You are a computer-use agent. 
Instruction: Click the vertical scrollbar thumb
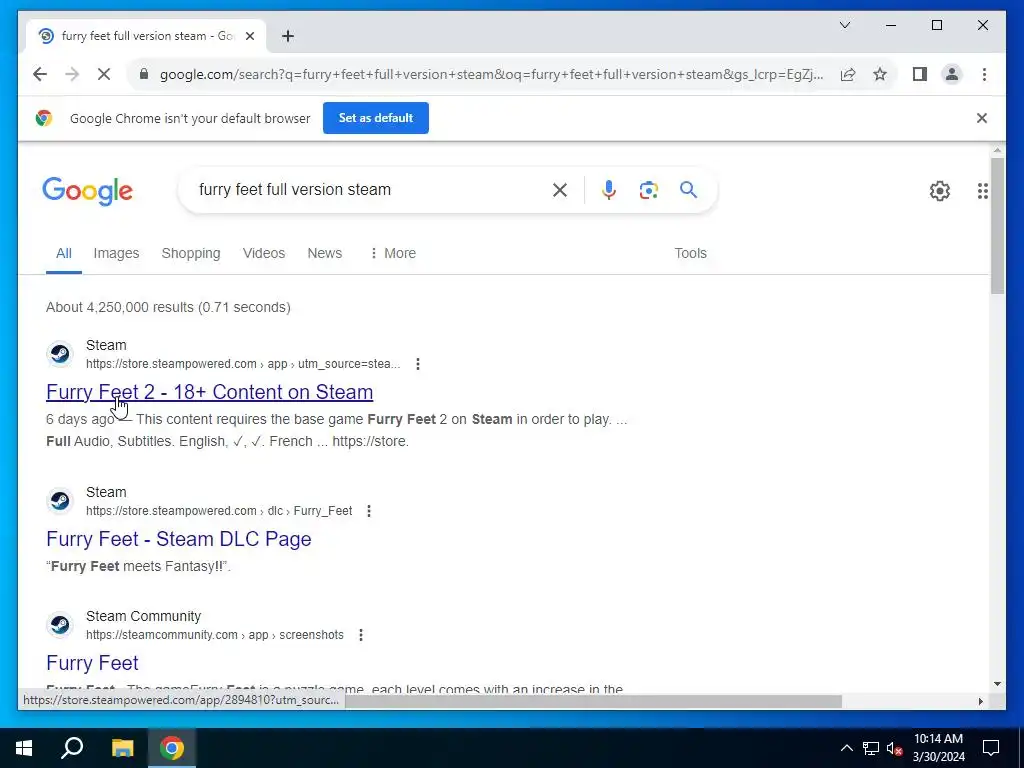pos(997,226)
